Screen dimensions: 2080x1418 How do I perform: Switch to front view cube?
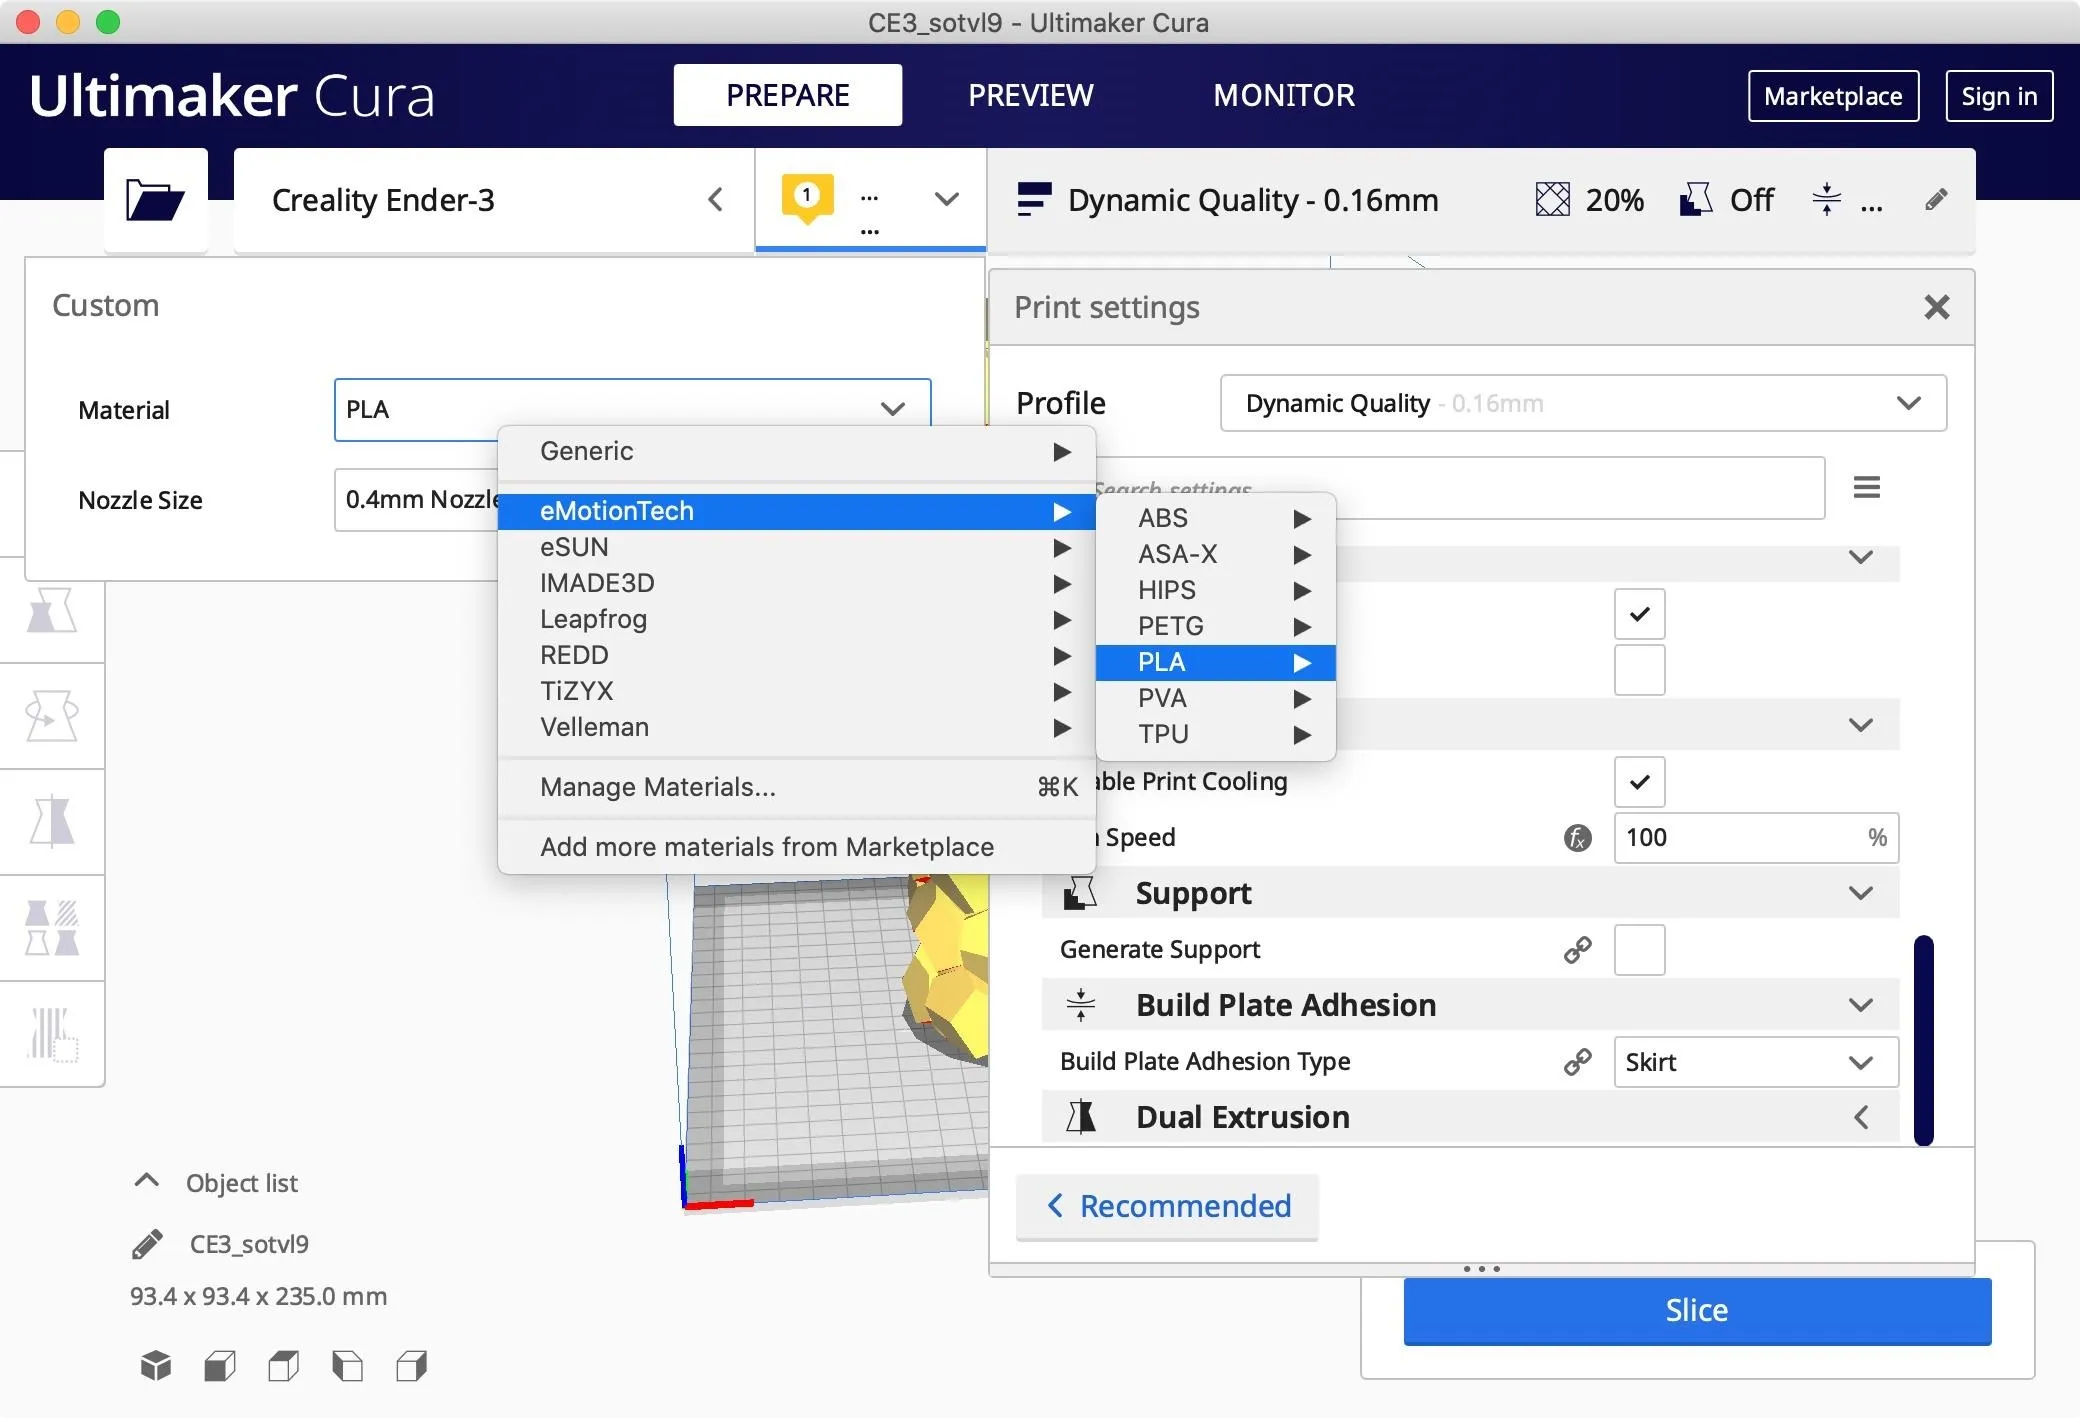pos(220,1366)
